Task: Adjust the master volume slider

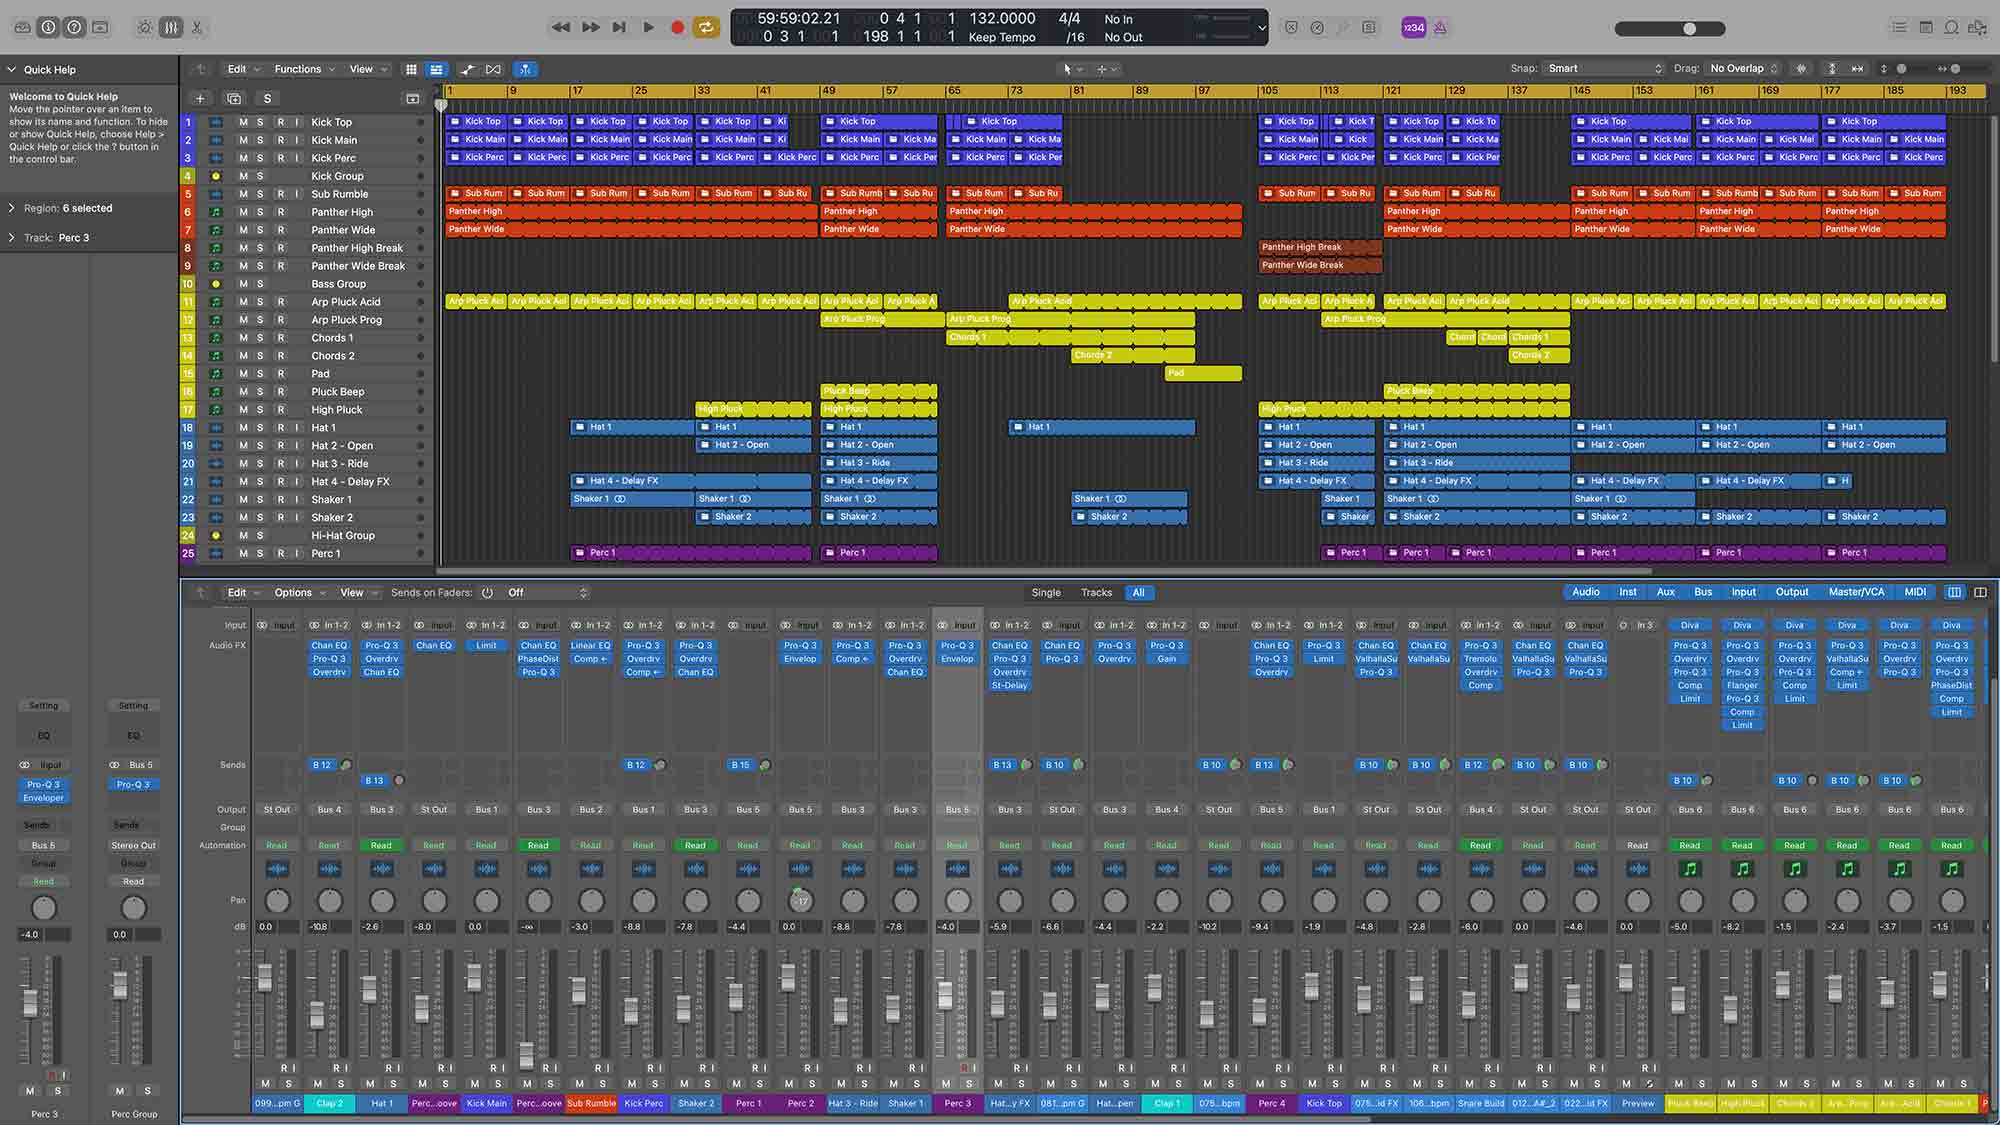Action: tap(1689, 28)
